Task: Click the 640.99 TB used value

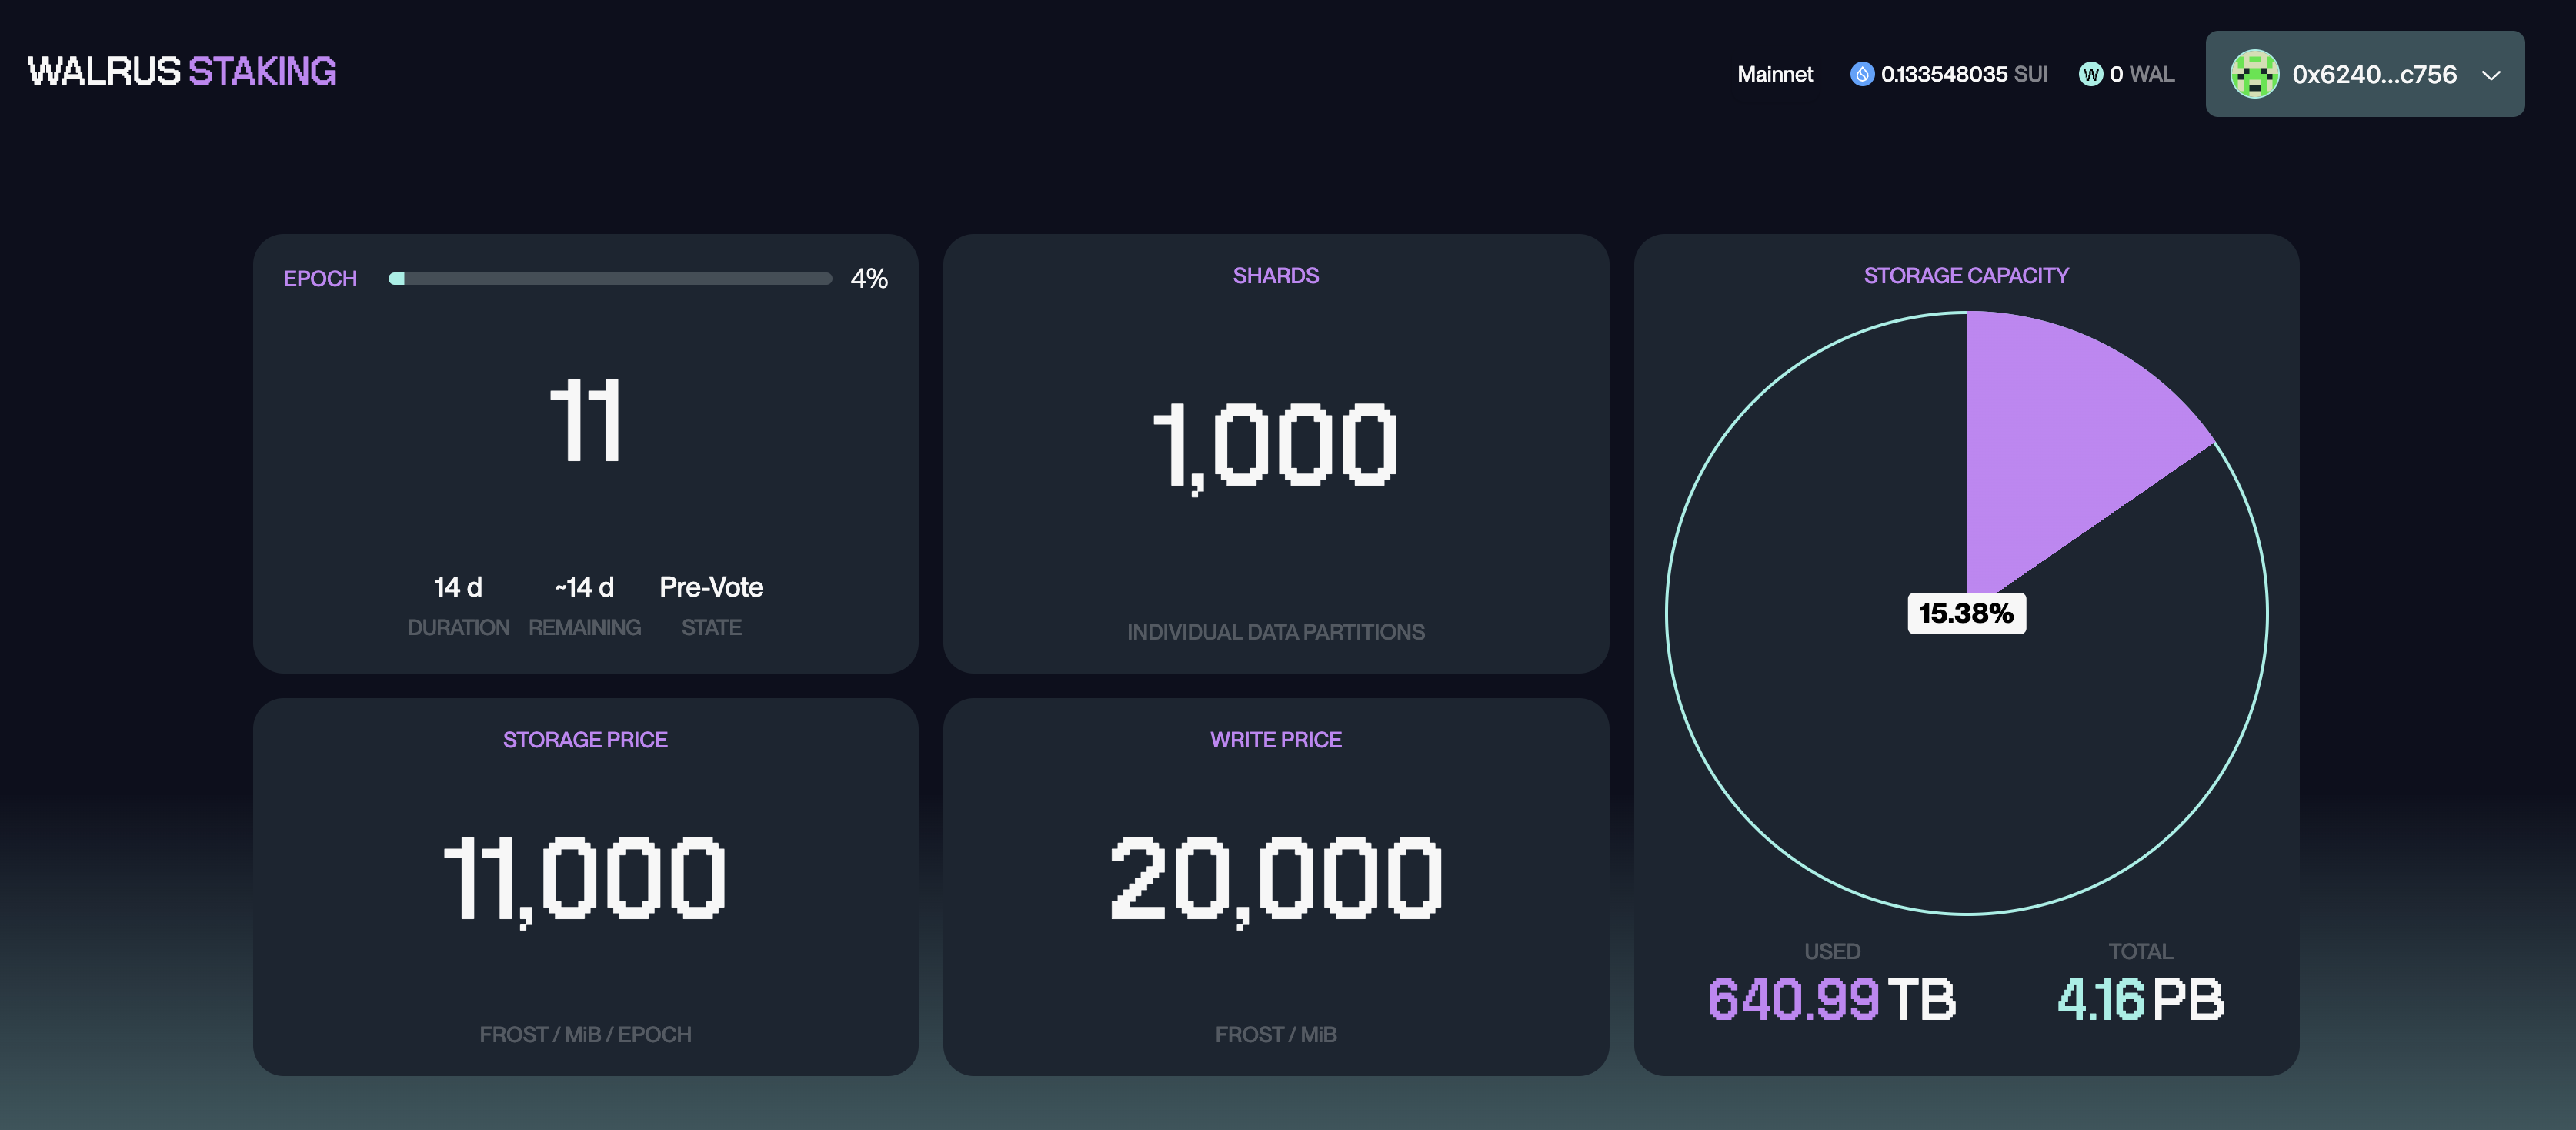Action: (x=1831, y=999)
